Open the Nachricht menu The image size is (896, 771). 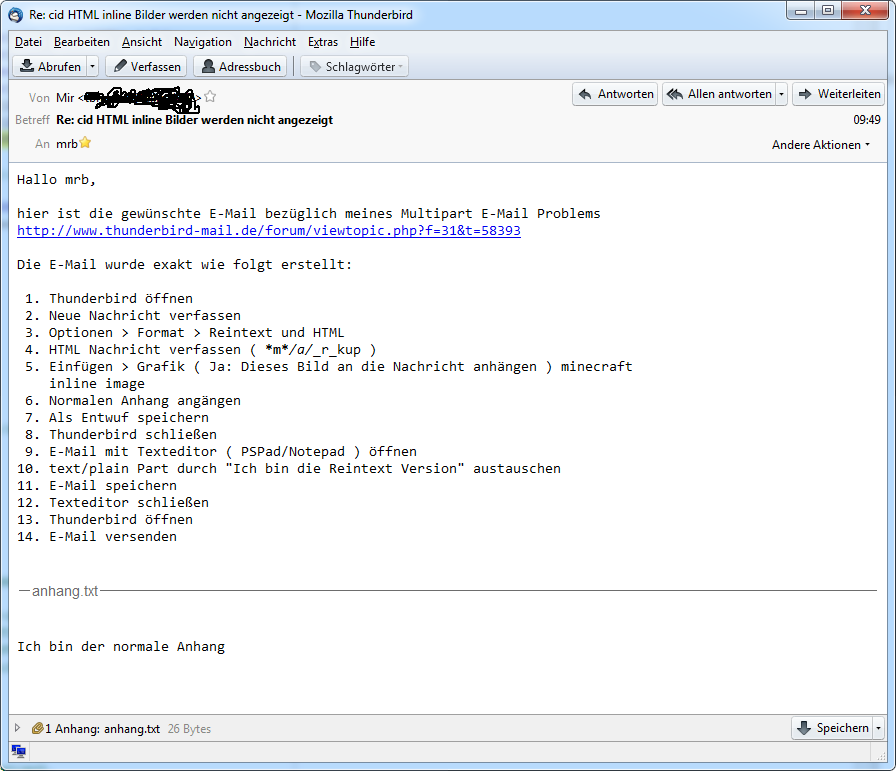click(270, 42)
